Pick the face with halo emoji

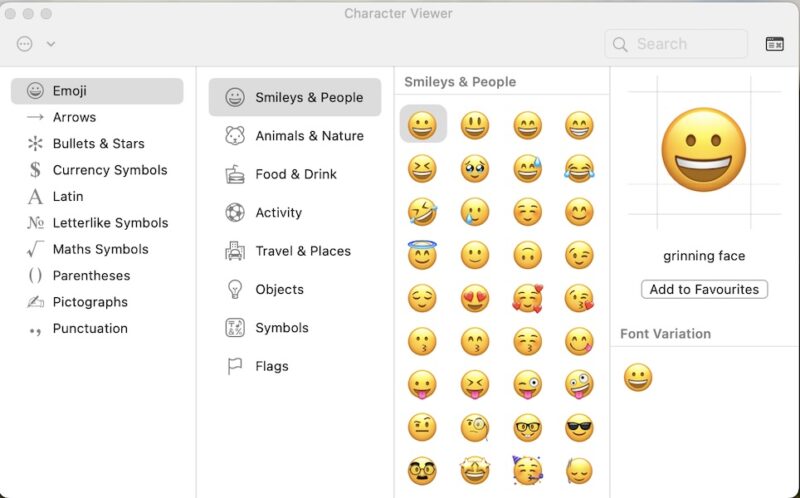pyautogui.click(x=422, y=255)
